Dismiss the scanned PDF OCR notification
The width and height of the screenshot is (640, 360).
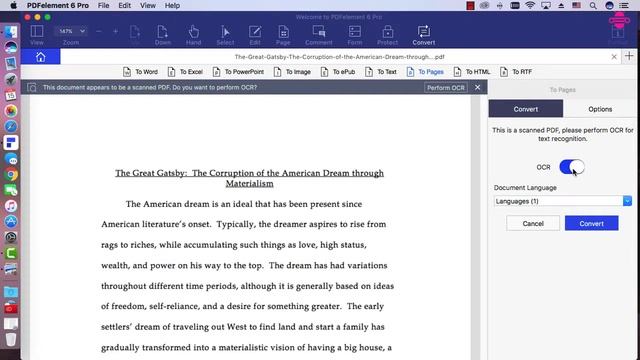click(478, 87)
